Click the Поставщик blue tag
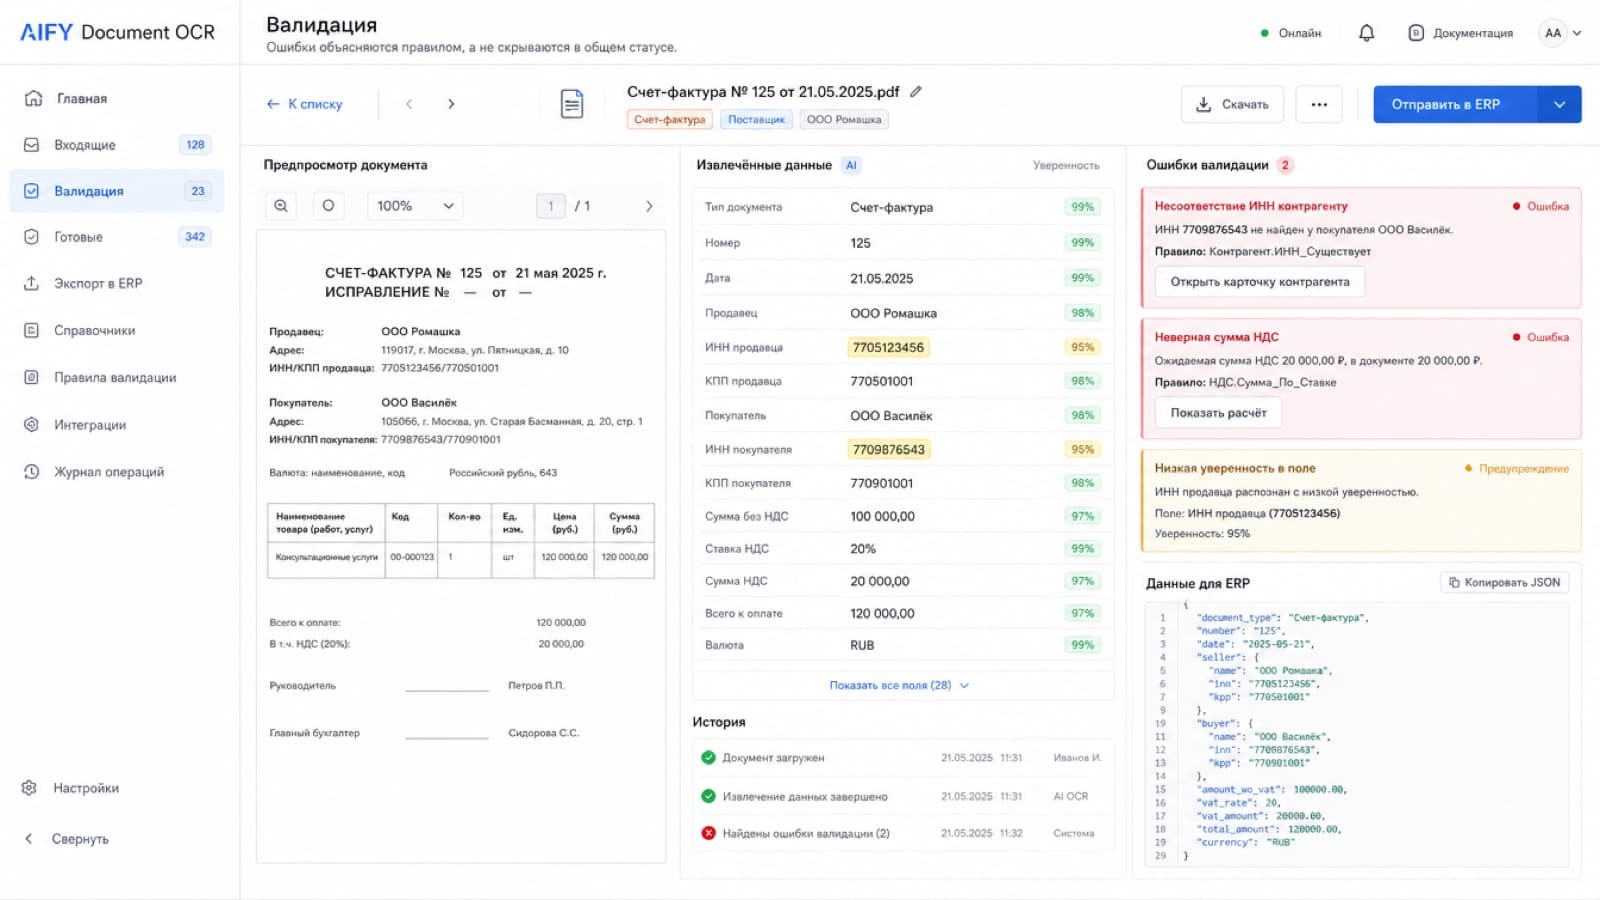 pyautogui.click(x=756, y=120)
